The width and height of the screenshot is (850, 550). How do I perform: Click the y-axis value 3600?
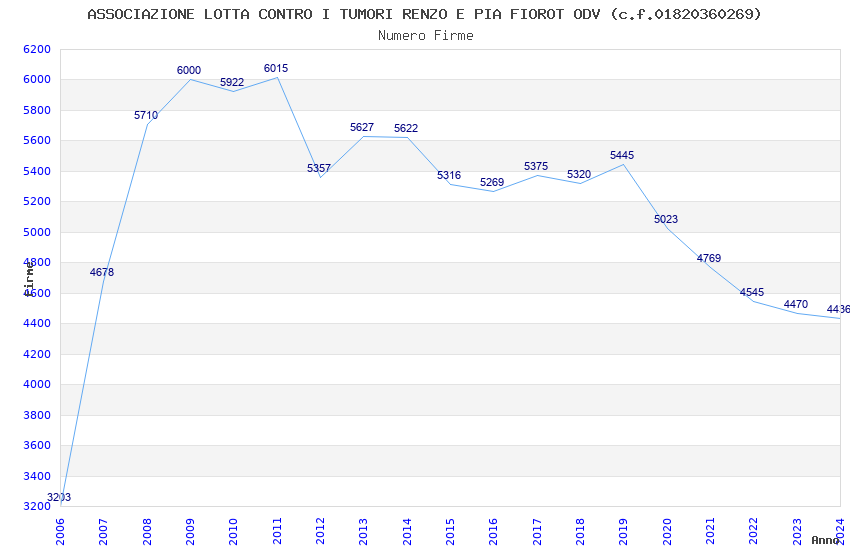coord(37,445)
